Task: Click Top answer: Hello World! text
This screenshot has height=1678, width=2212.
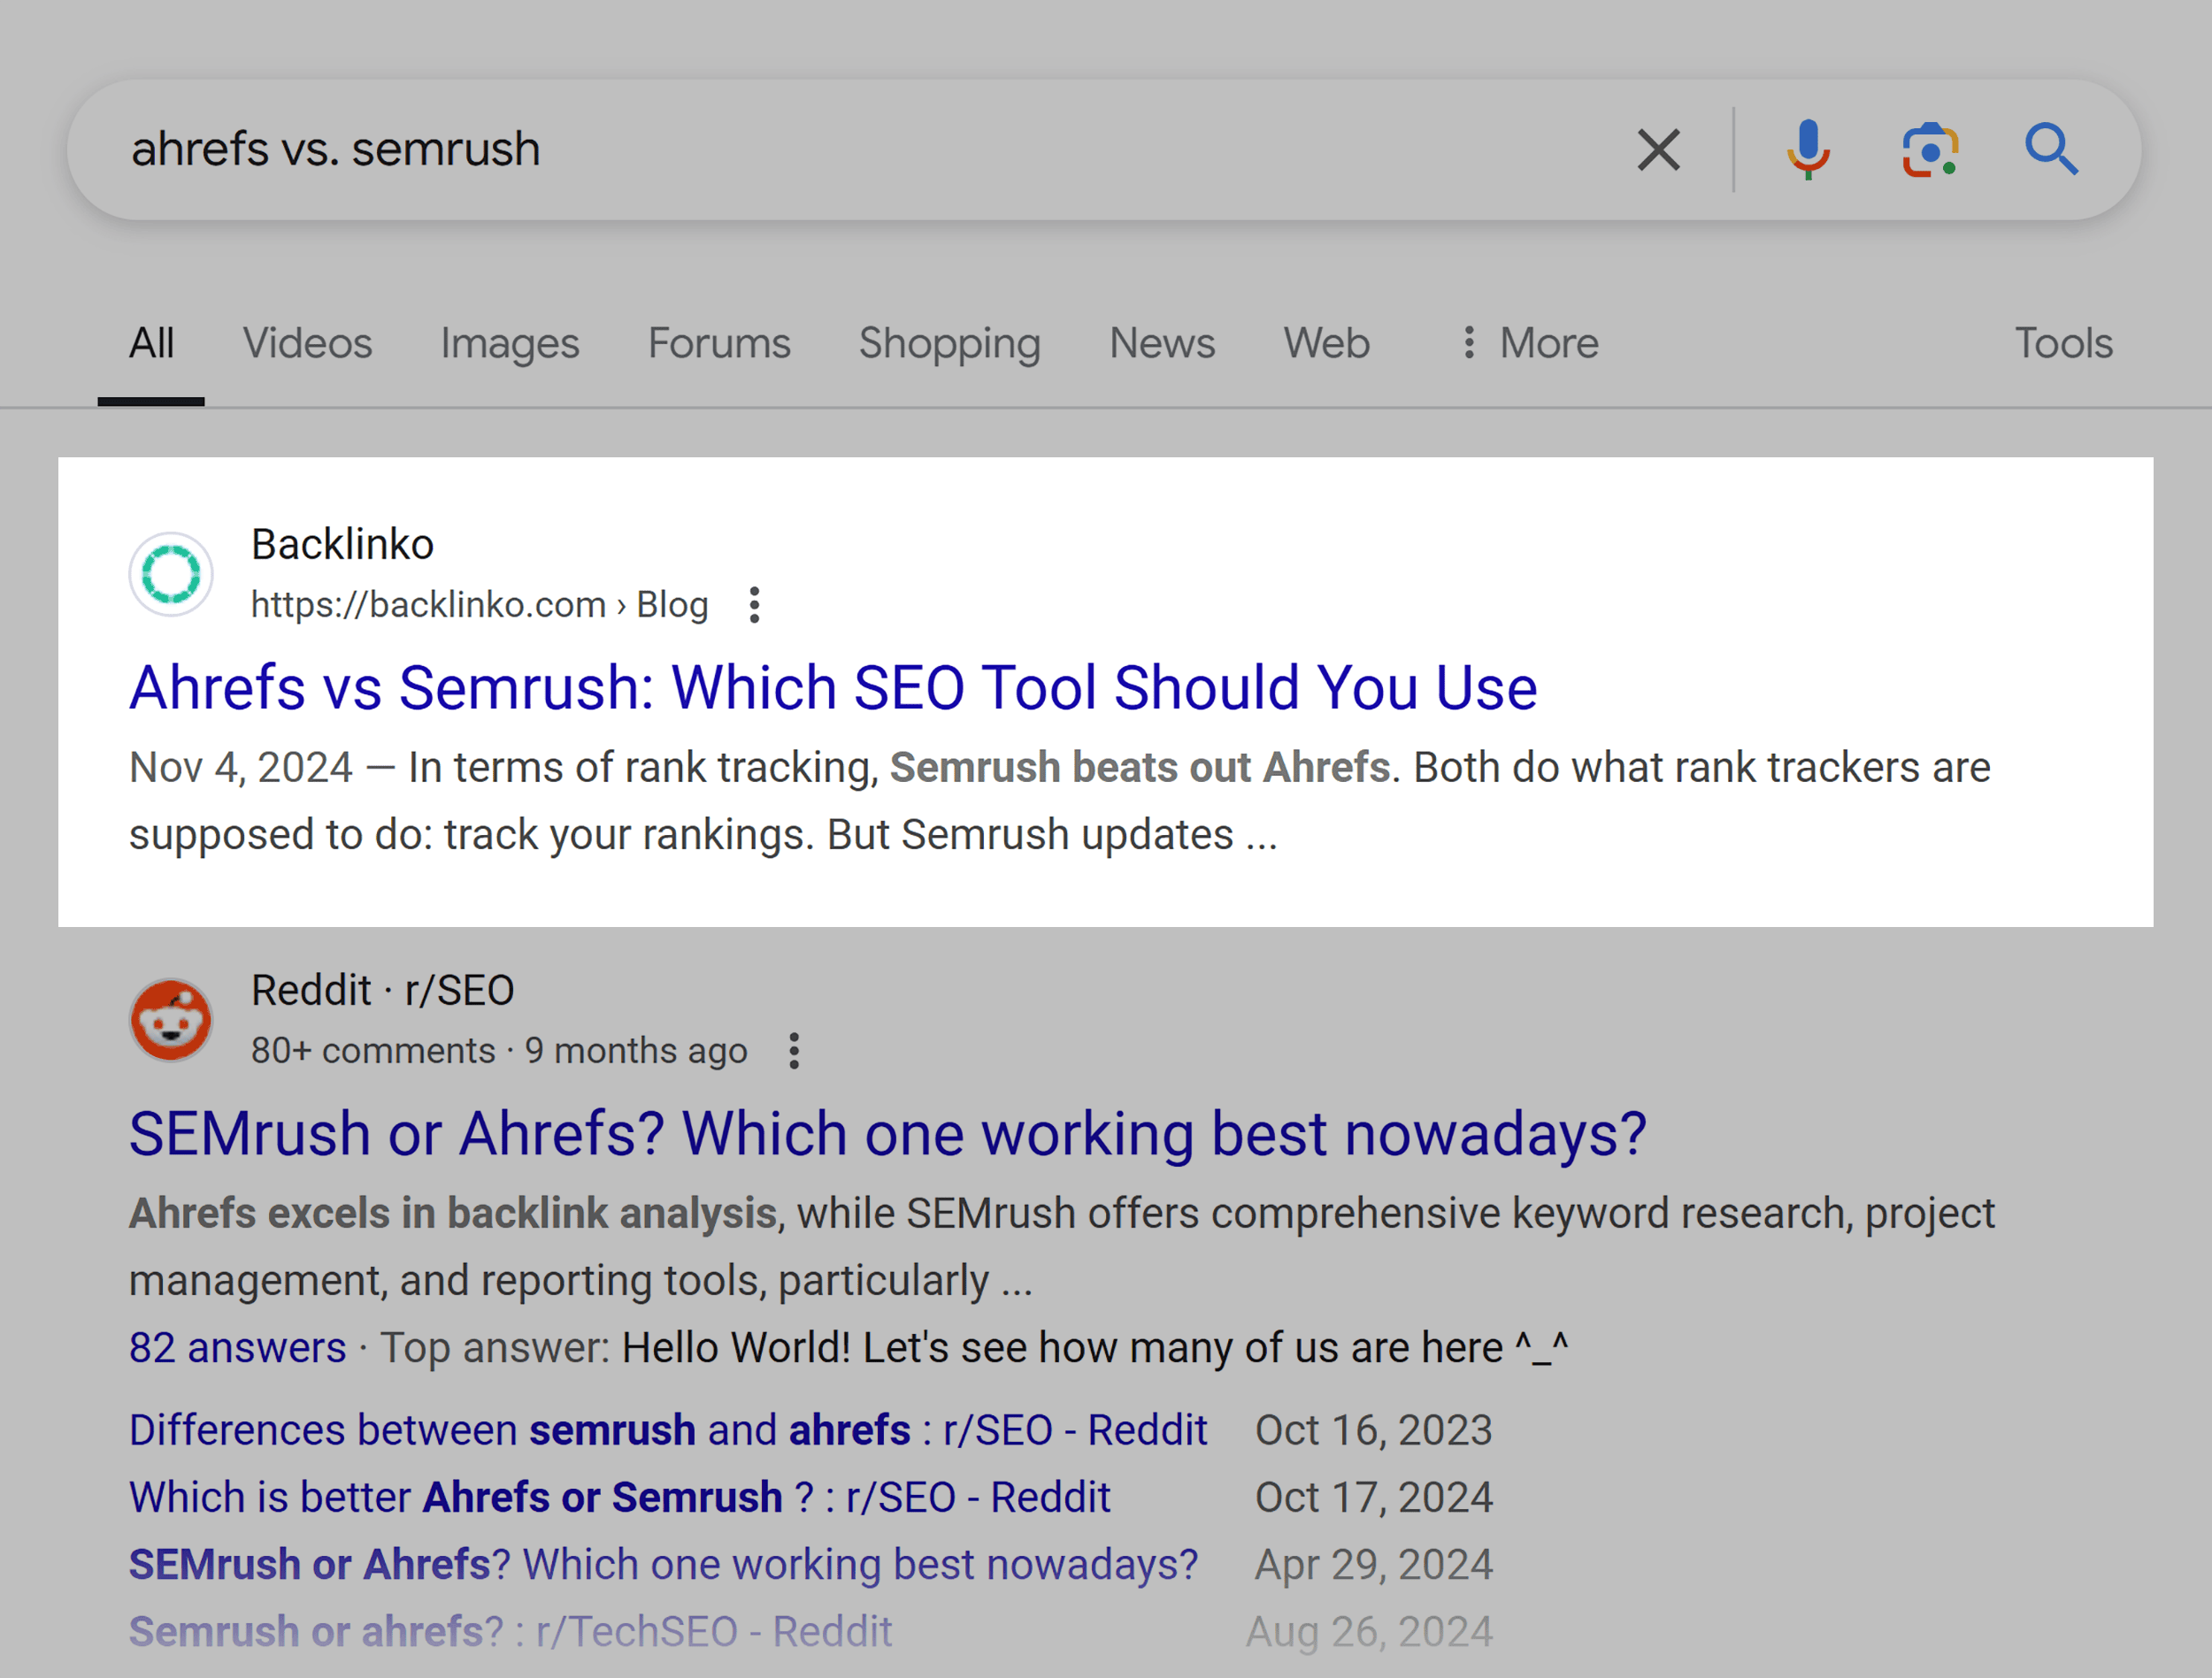Action: (974, 1348)
